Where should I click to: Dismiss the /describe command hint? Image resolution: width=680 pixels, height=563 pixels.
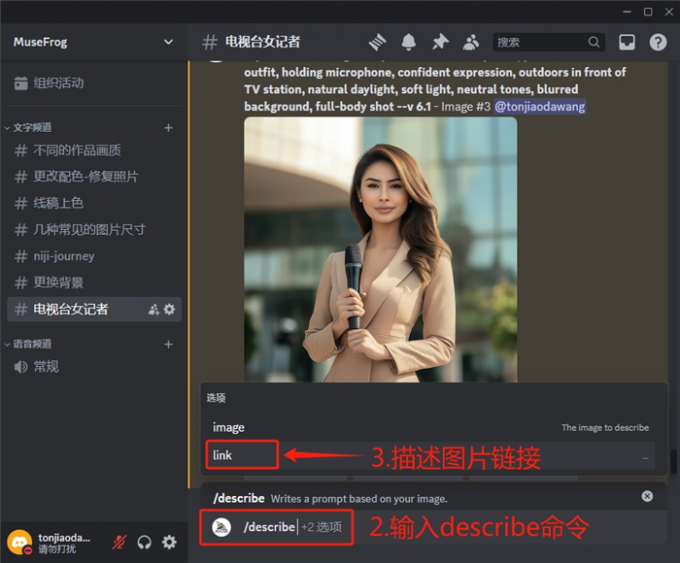coord(647,496)
